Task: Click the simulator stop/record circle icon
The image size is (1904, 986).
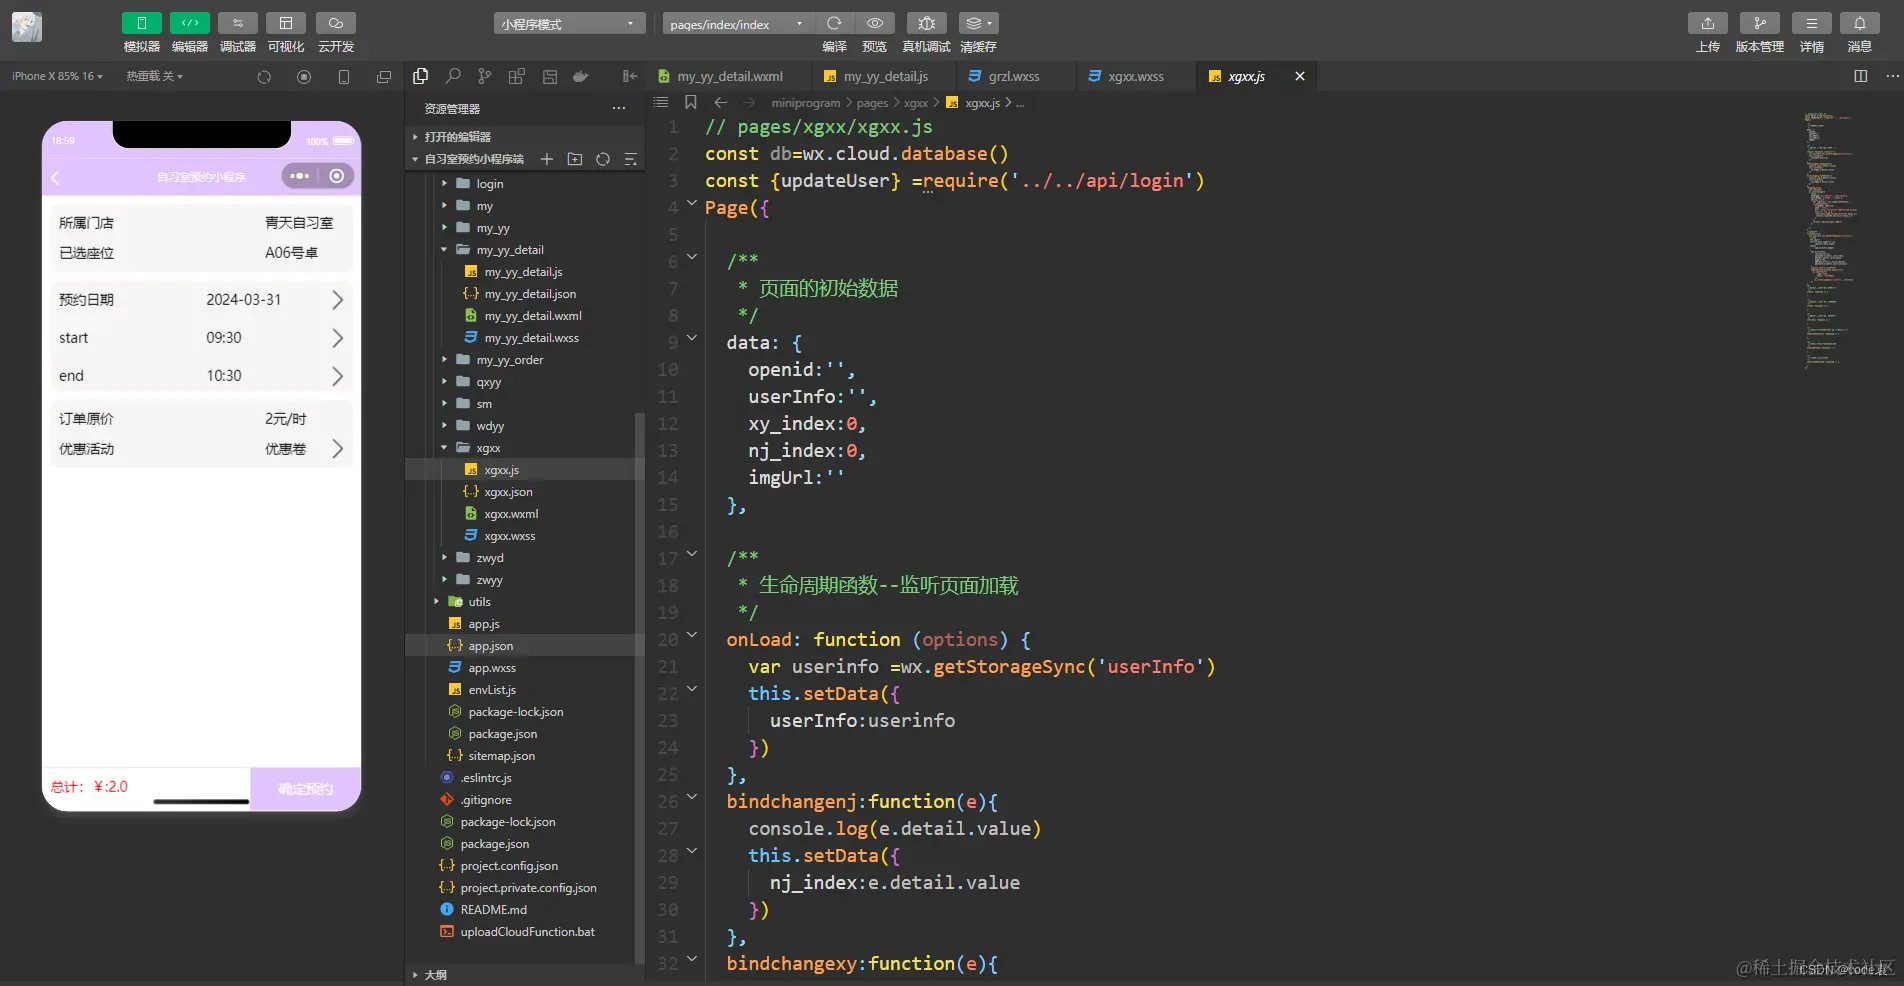Action: click(x=304, y=77)
